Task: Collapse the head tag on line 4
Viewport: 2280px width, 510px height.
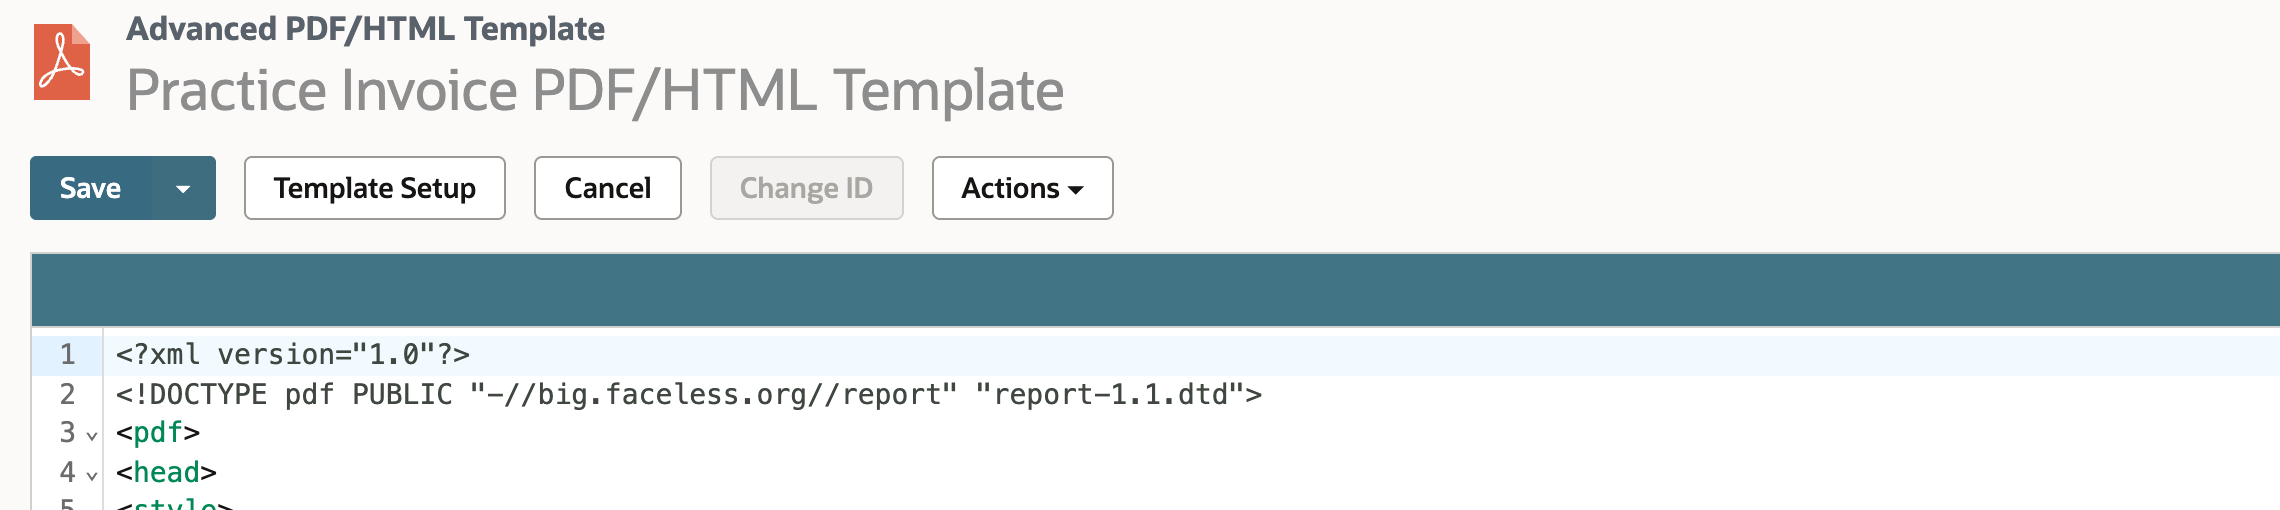Action: [92, 476]
